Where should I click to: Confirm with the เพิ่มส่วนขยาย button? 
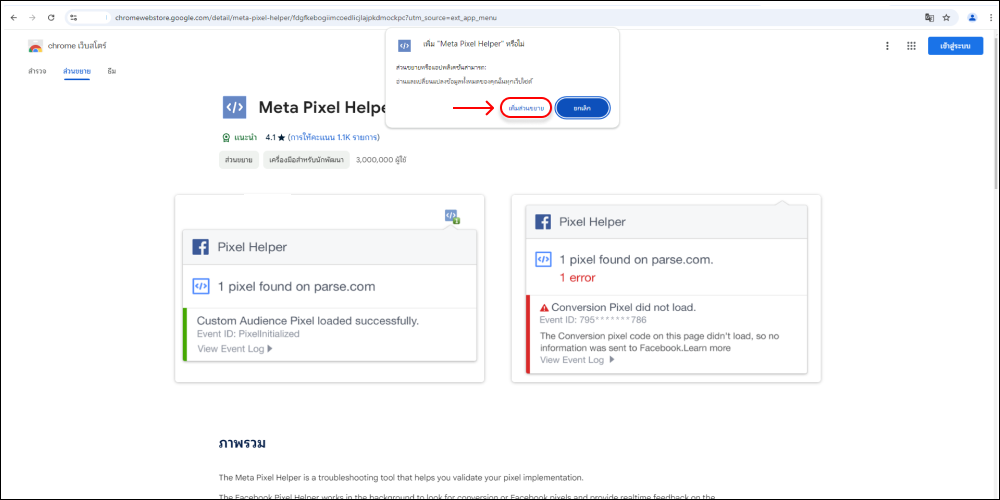click(x=526, y=108)
